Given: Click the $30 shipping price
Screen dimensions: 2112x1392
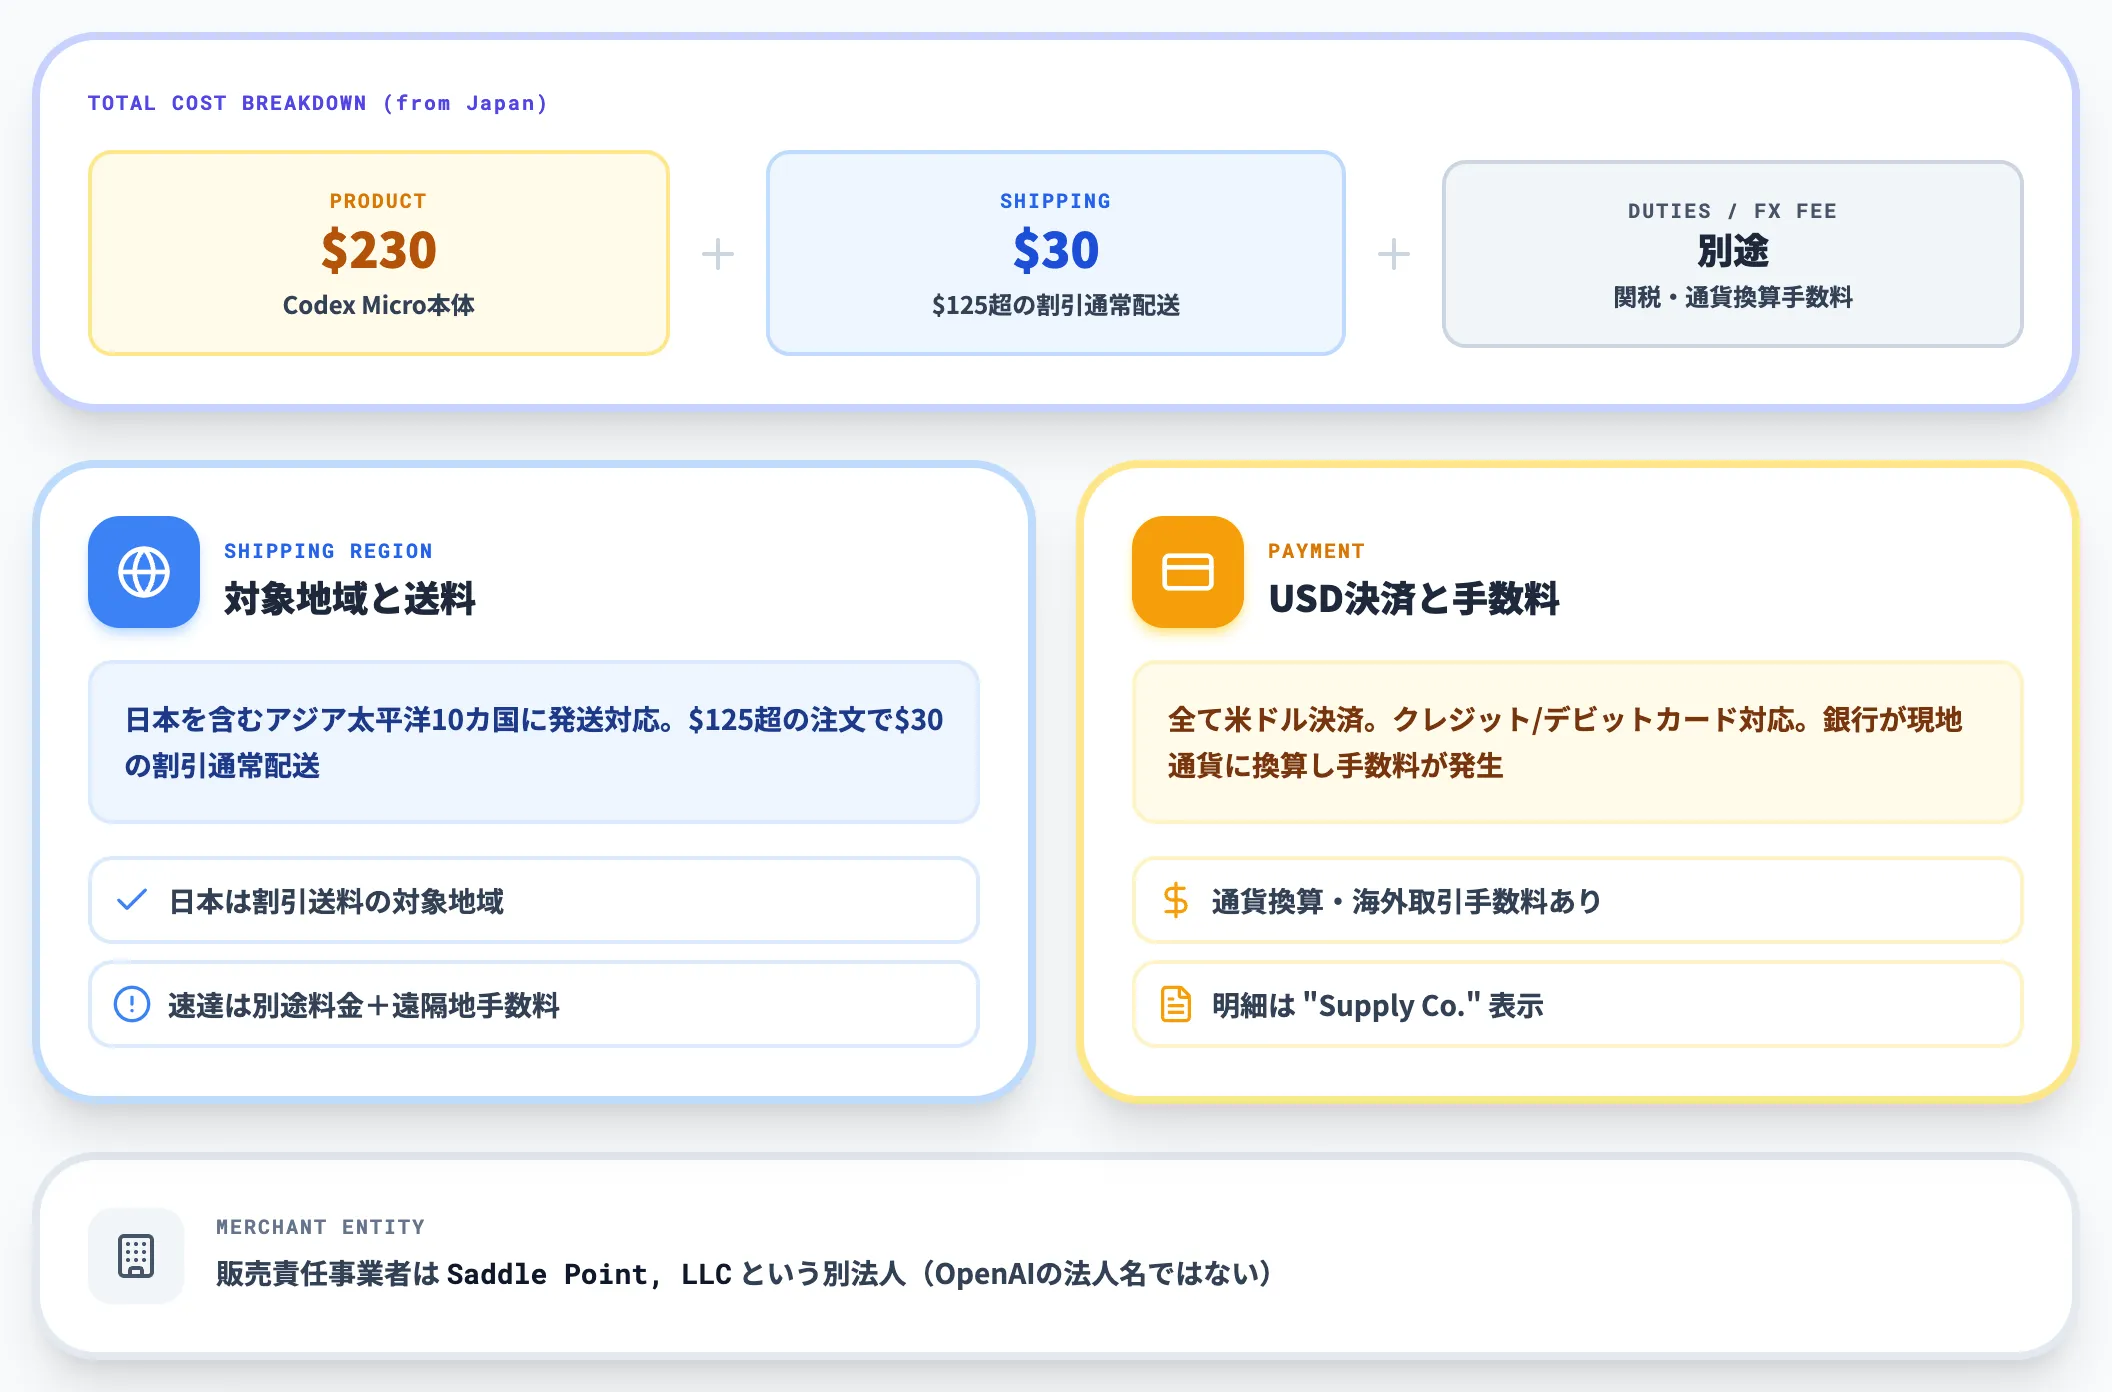Looking at the screenshot, I should (1056, 250).
